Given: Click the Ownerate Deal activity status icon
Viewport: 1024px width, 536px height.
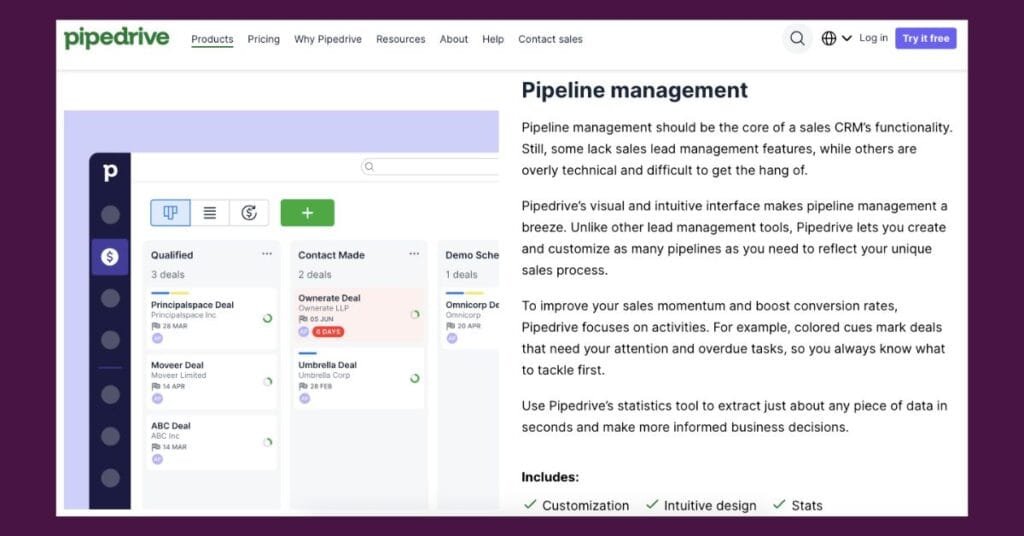Looking at the screenshot, I should click(x=415, y=315).
